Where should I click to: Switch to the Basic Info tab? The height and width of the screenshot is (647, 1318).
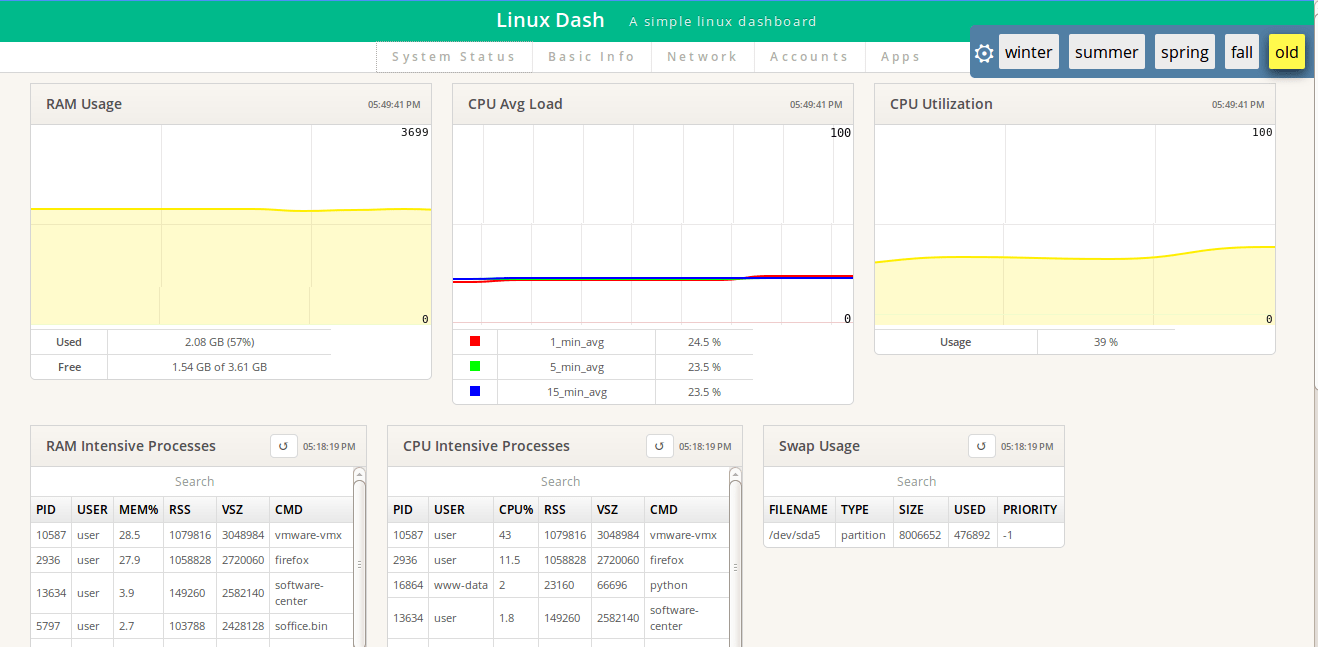591,57
